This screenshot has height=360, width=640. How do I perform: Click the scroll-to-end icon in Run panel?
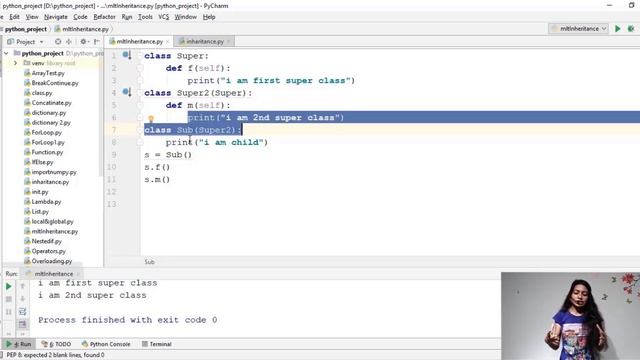pos(22,324)
